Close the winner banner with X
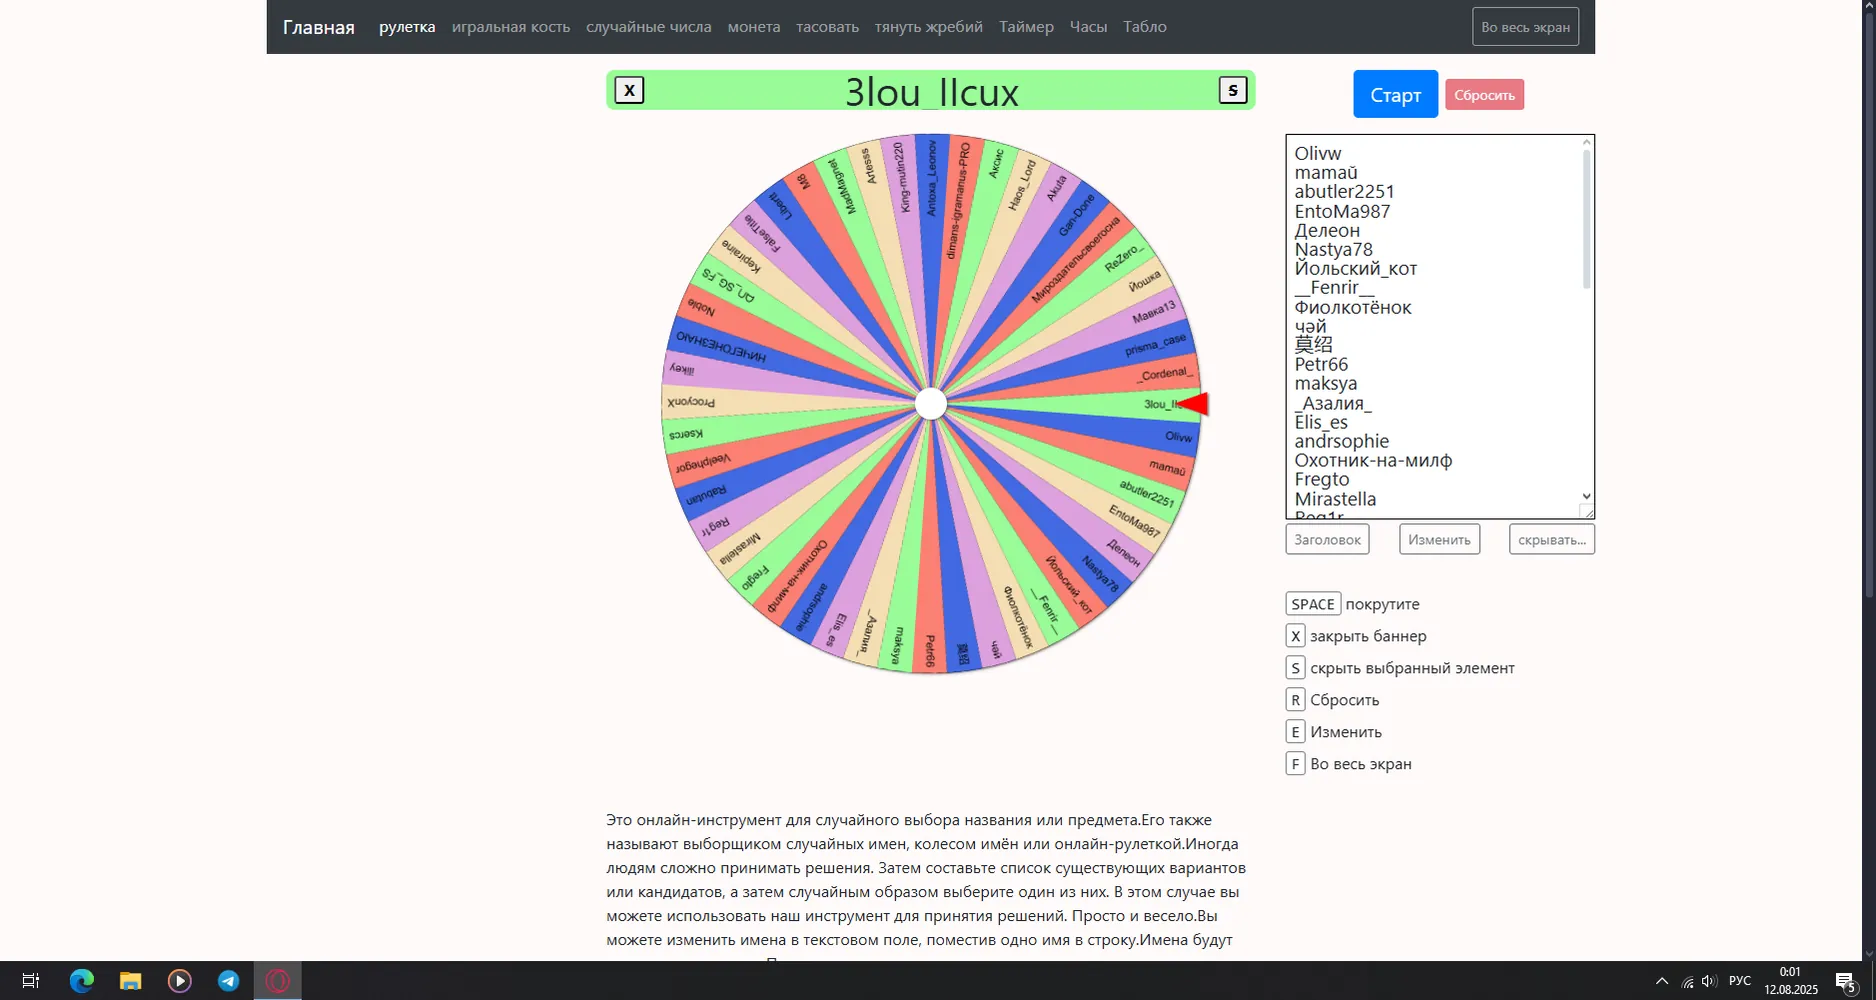This screenshot has width=1876, height=1000. point(629,90)
